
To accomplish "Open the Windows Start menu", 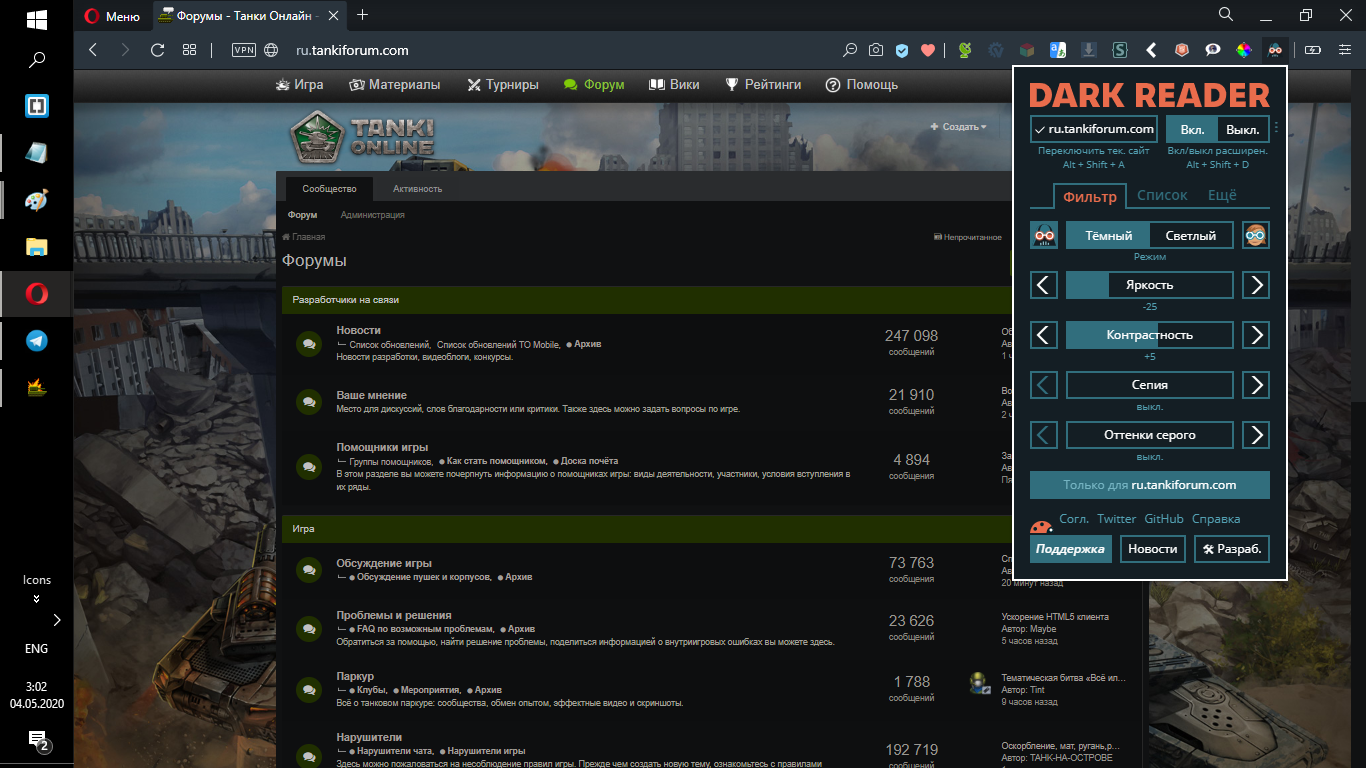I will pyautogui.click(x=36, y=18).
